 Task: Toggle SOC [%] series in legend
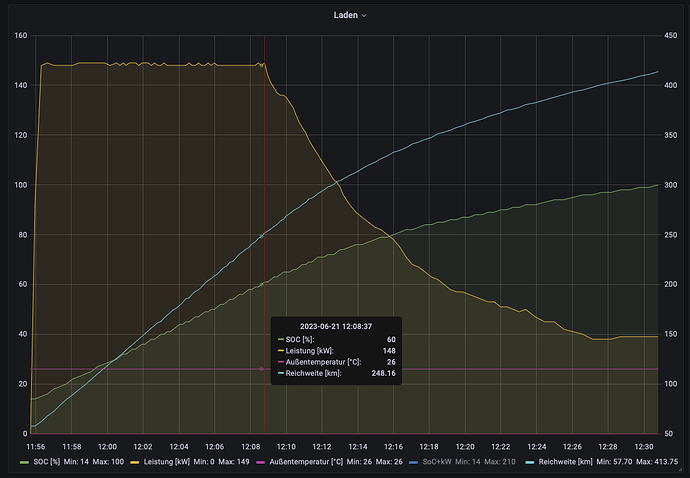pyautogui.click(x=46, y=462)
